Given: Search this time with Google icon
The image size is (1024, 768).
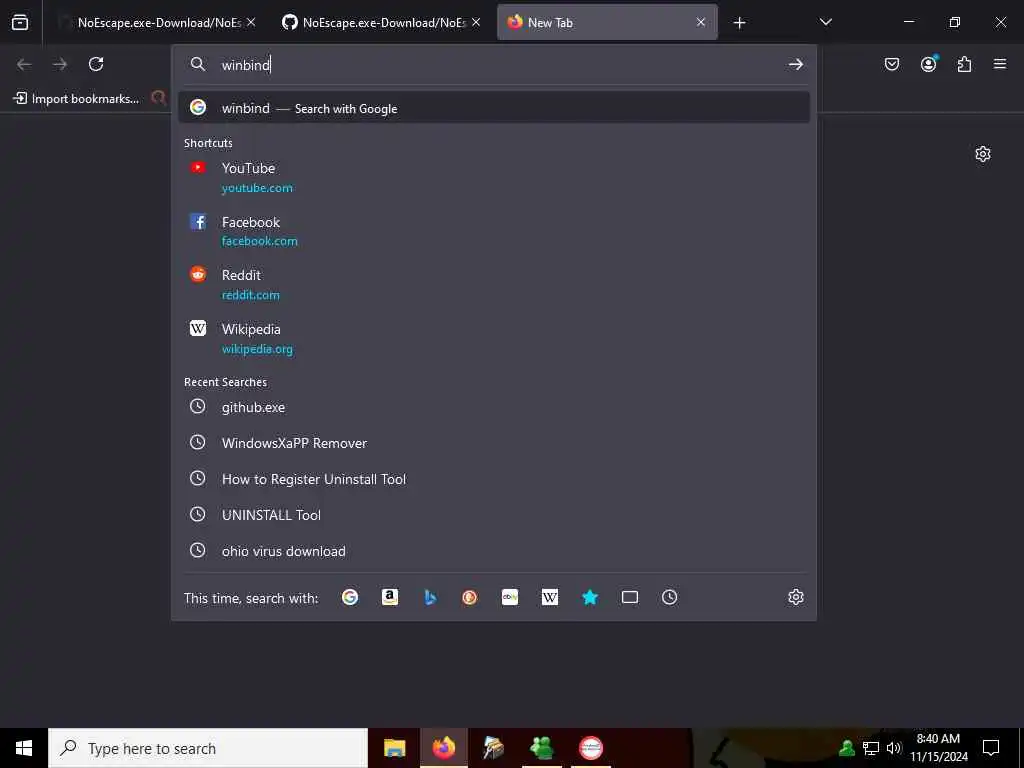Looking at the screenshot, I should click(x=350, y=598).
